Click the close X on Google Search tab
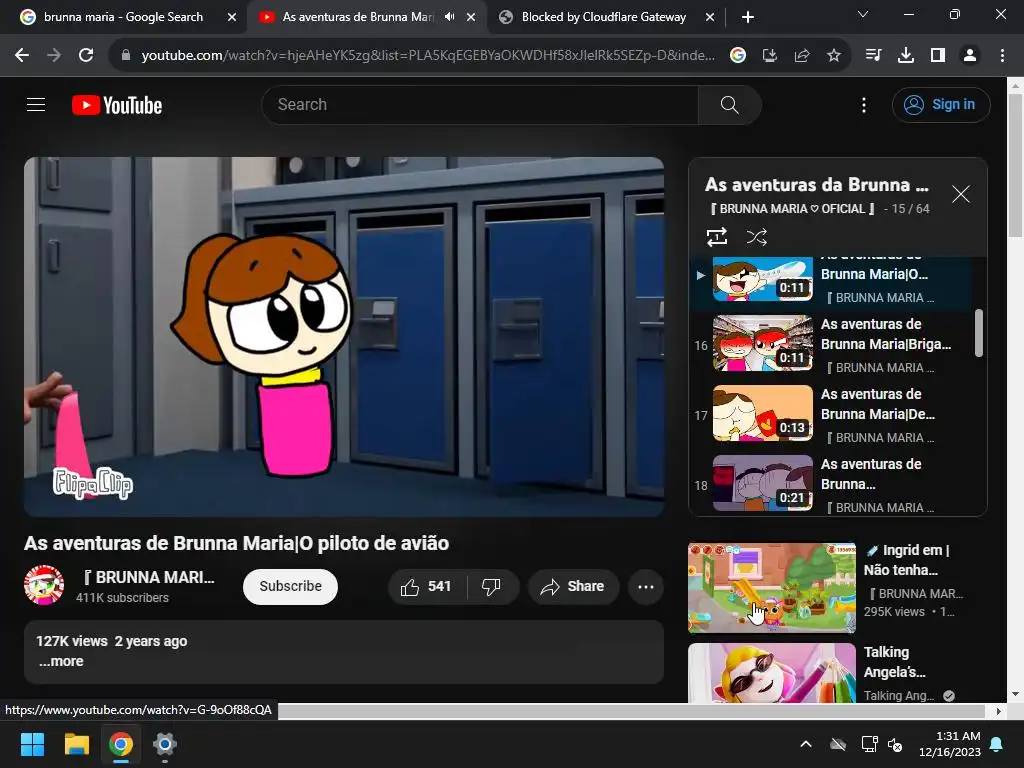1024x768 pixels. coord(232,17)
